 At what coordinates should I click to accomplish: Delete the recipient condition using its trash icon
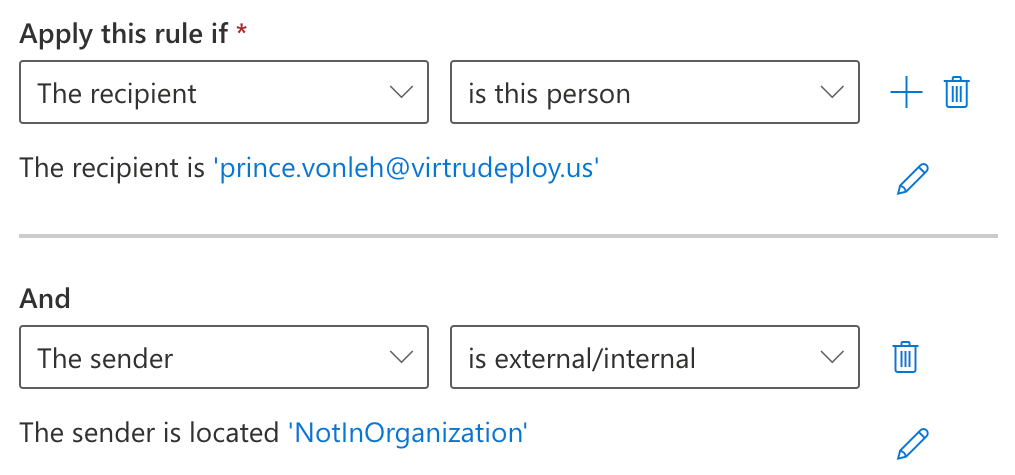(956, 93)
